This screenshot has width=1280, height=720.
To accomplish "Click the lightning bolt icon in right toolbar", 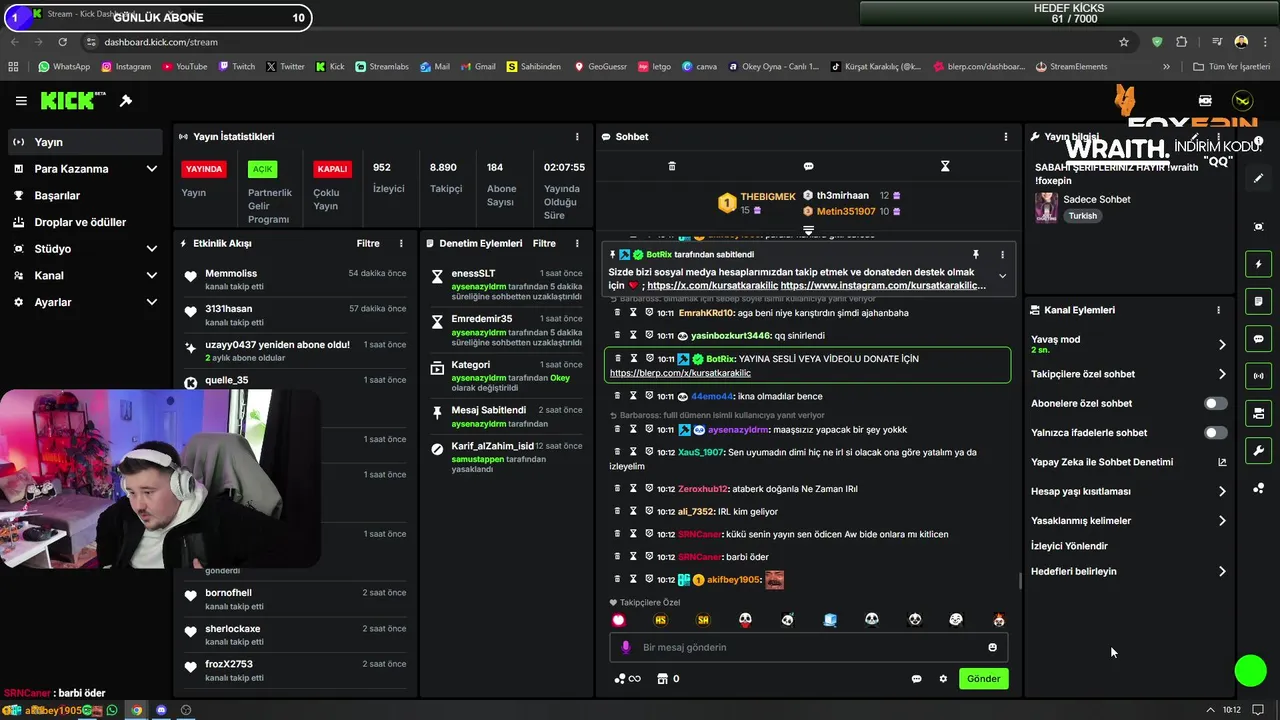I will [x=1258, y=264].
